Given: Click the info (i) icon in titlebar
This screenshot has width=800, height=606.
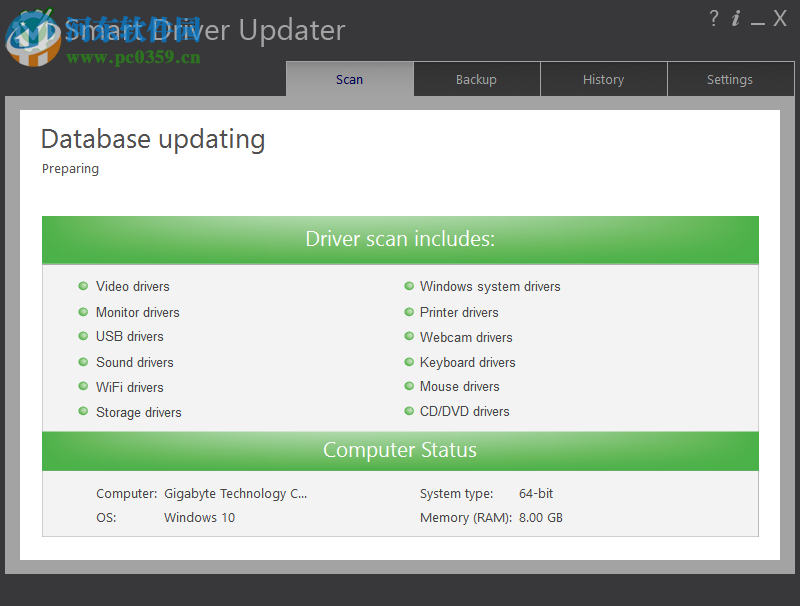Looking at the screenshot, I should (736, 18).
